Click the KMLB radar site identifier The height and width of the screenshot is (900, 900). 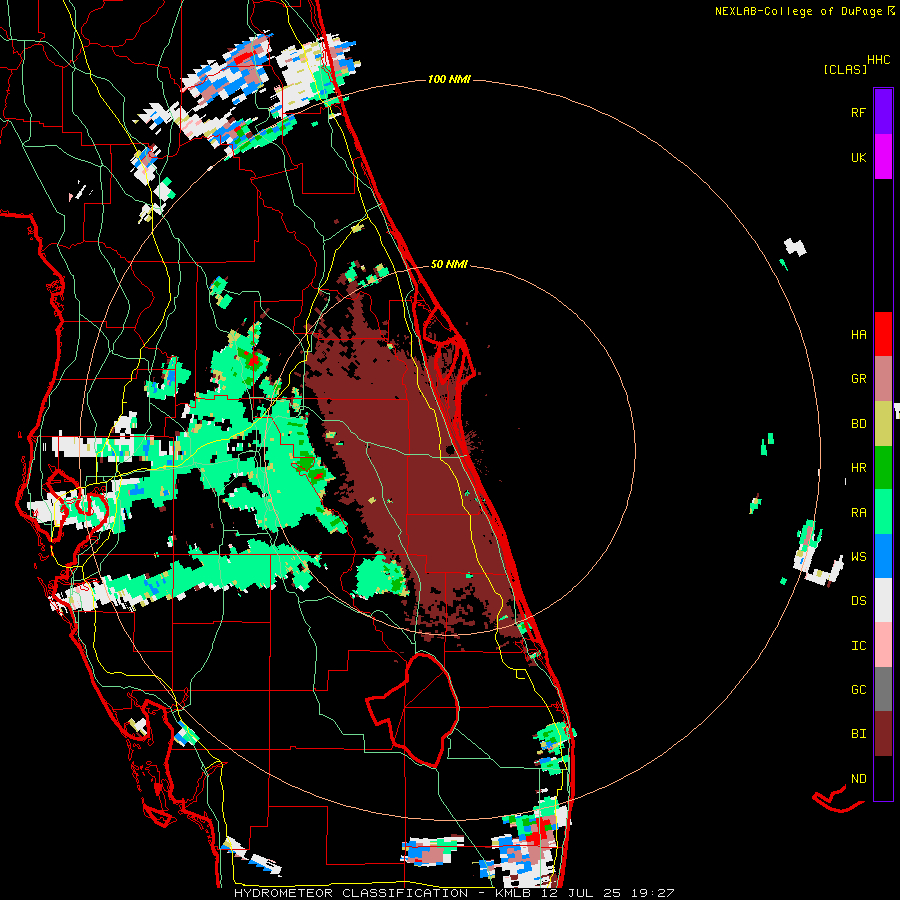click(513, 893)
